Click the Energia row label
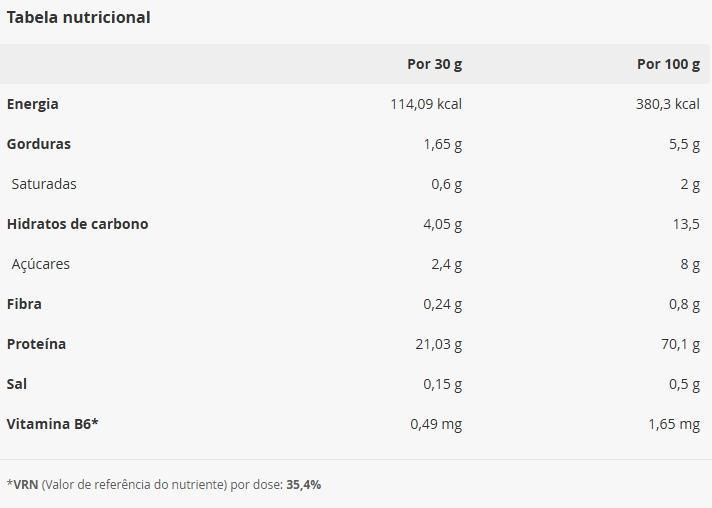 pos(33,104)
